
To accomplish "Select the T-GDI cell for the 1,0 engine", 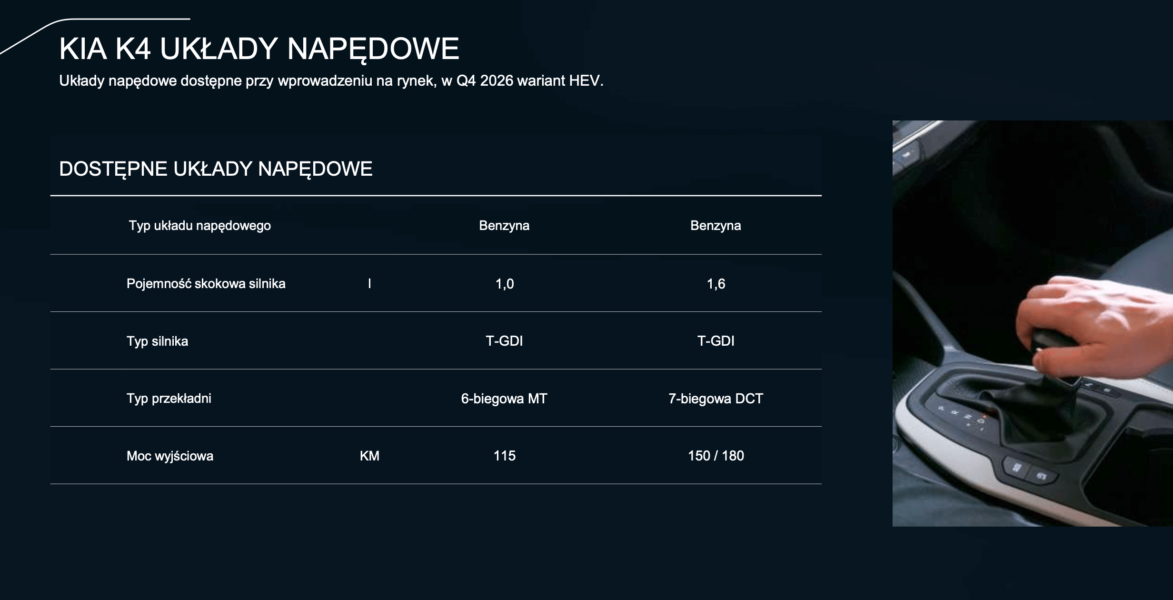I will (x=504, y=341).
